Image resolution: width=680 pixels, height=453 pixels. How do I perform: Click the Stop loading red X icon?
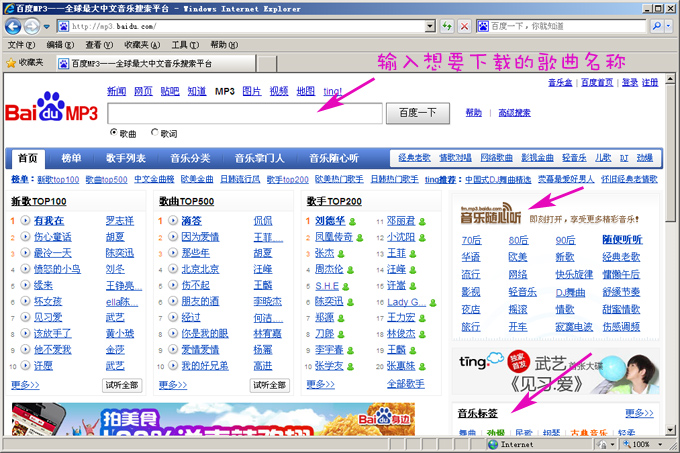464,26
